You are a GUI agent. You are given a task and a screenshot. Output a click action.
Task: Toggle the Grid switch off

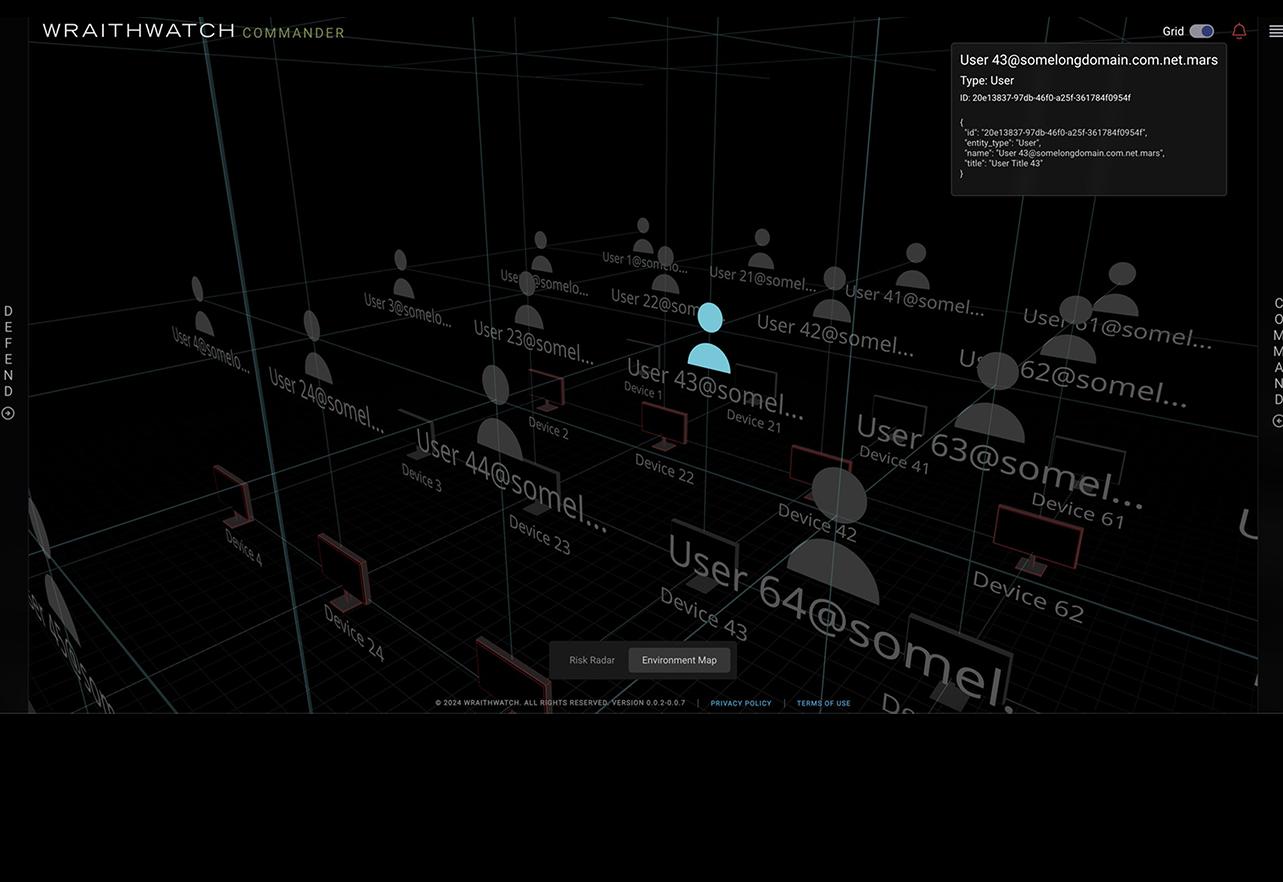coord(1201,31)
